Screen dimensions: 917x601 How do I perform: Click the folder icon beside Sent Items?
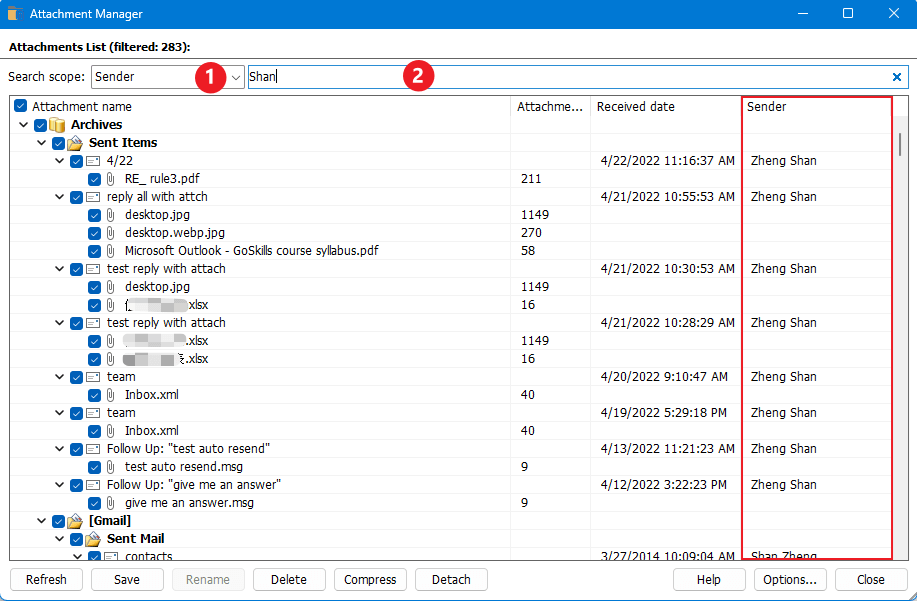[75, 142]
